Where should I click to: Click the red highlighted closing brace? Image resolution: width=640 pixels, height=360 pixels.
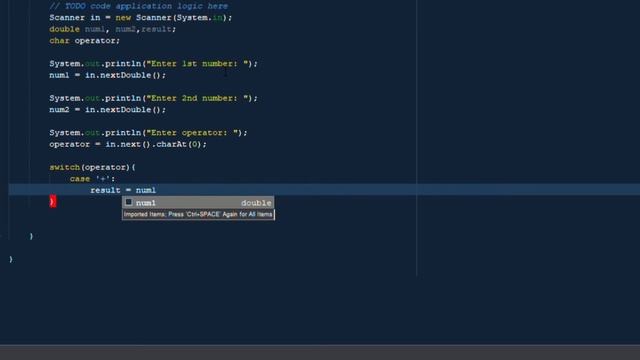(53, 201)
